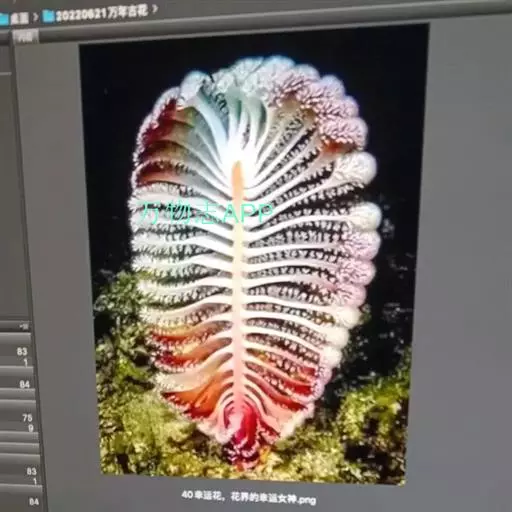The width and height of the screenshot is (512, 512).
Task: Expand the chevron after 20220621万年吉花
Action: point(154,9)
